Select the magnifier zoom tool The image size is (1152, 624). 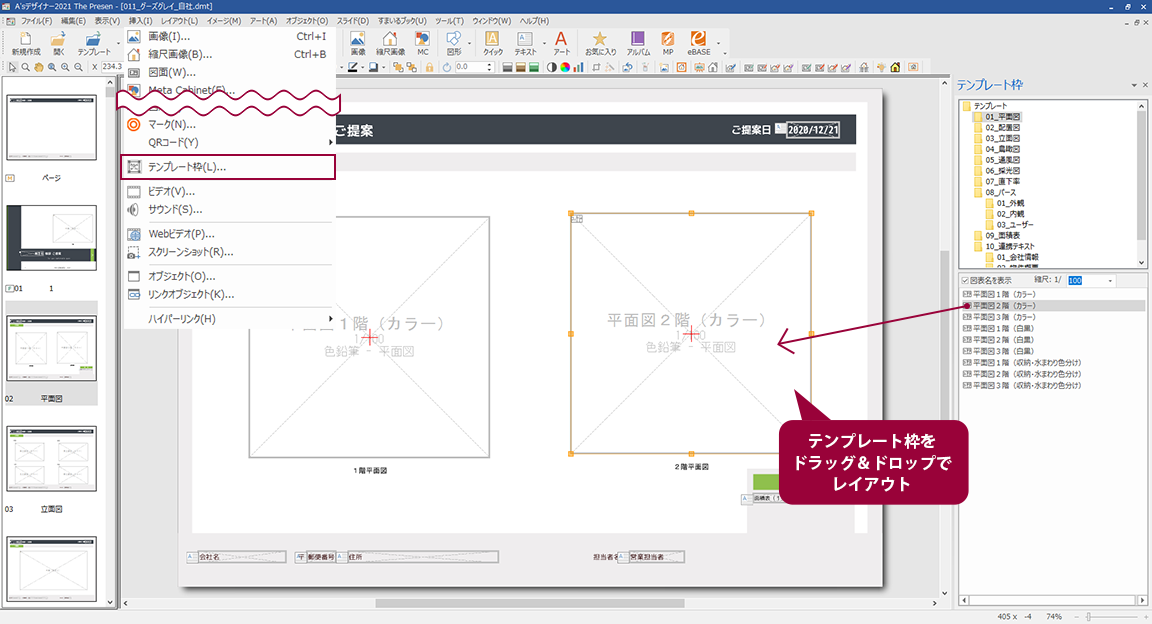[25, 67]
